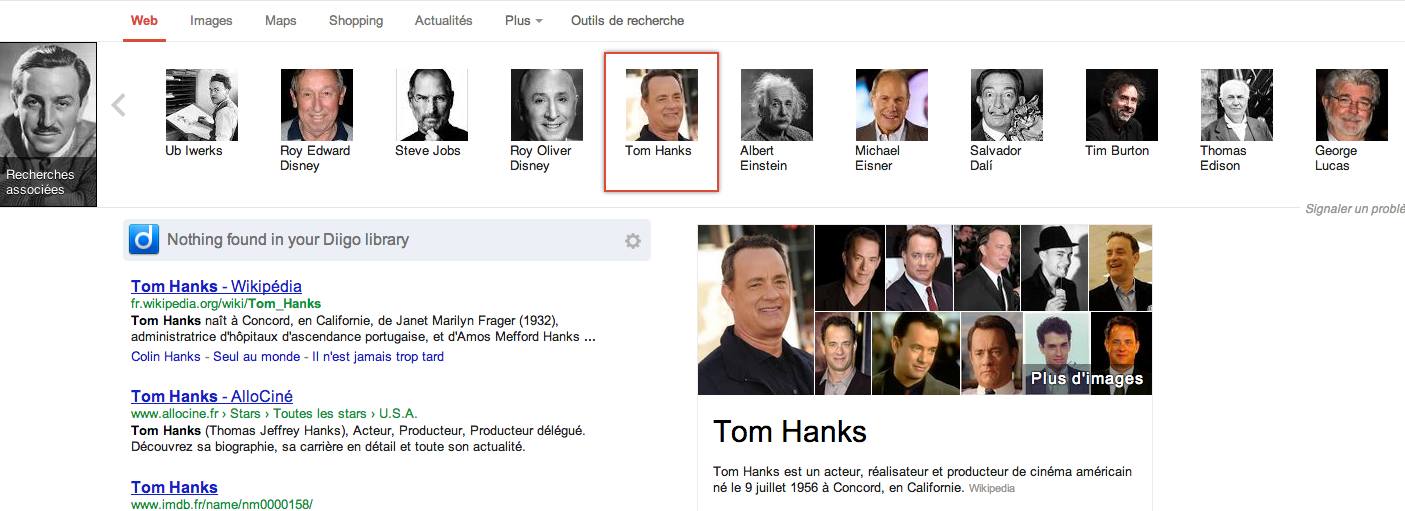Select the Roy Oliver Disney photo
The height and width of the screenshot is (511, 1405).
(x=546, y=105)
